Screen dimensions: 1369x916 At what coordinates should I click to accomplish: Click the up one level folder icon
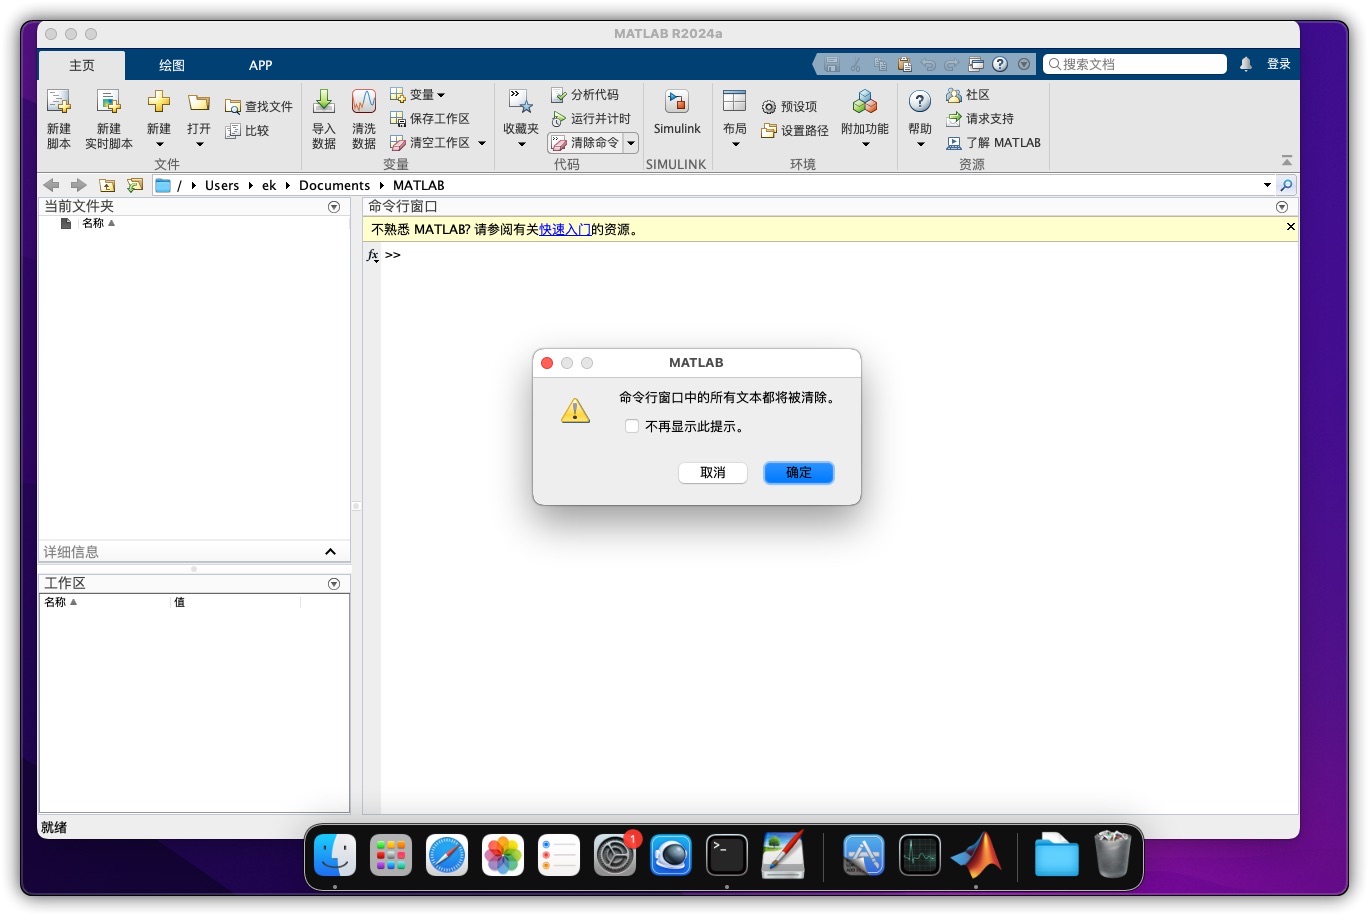click(107, 185)
